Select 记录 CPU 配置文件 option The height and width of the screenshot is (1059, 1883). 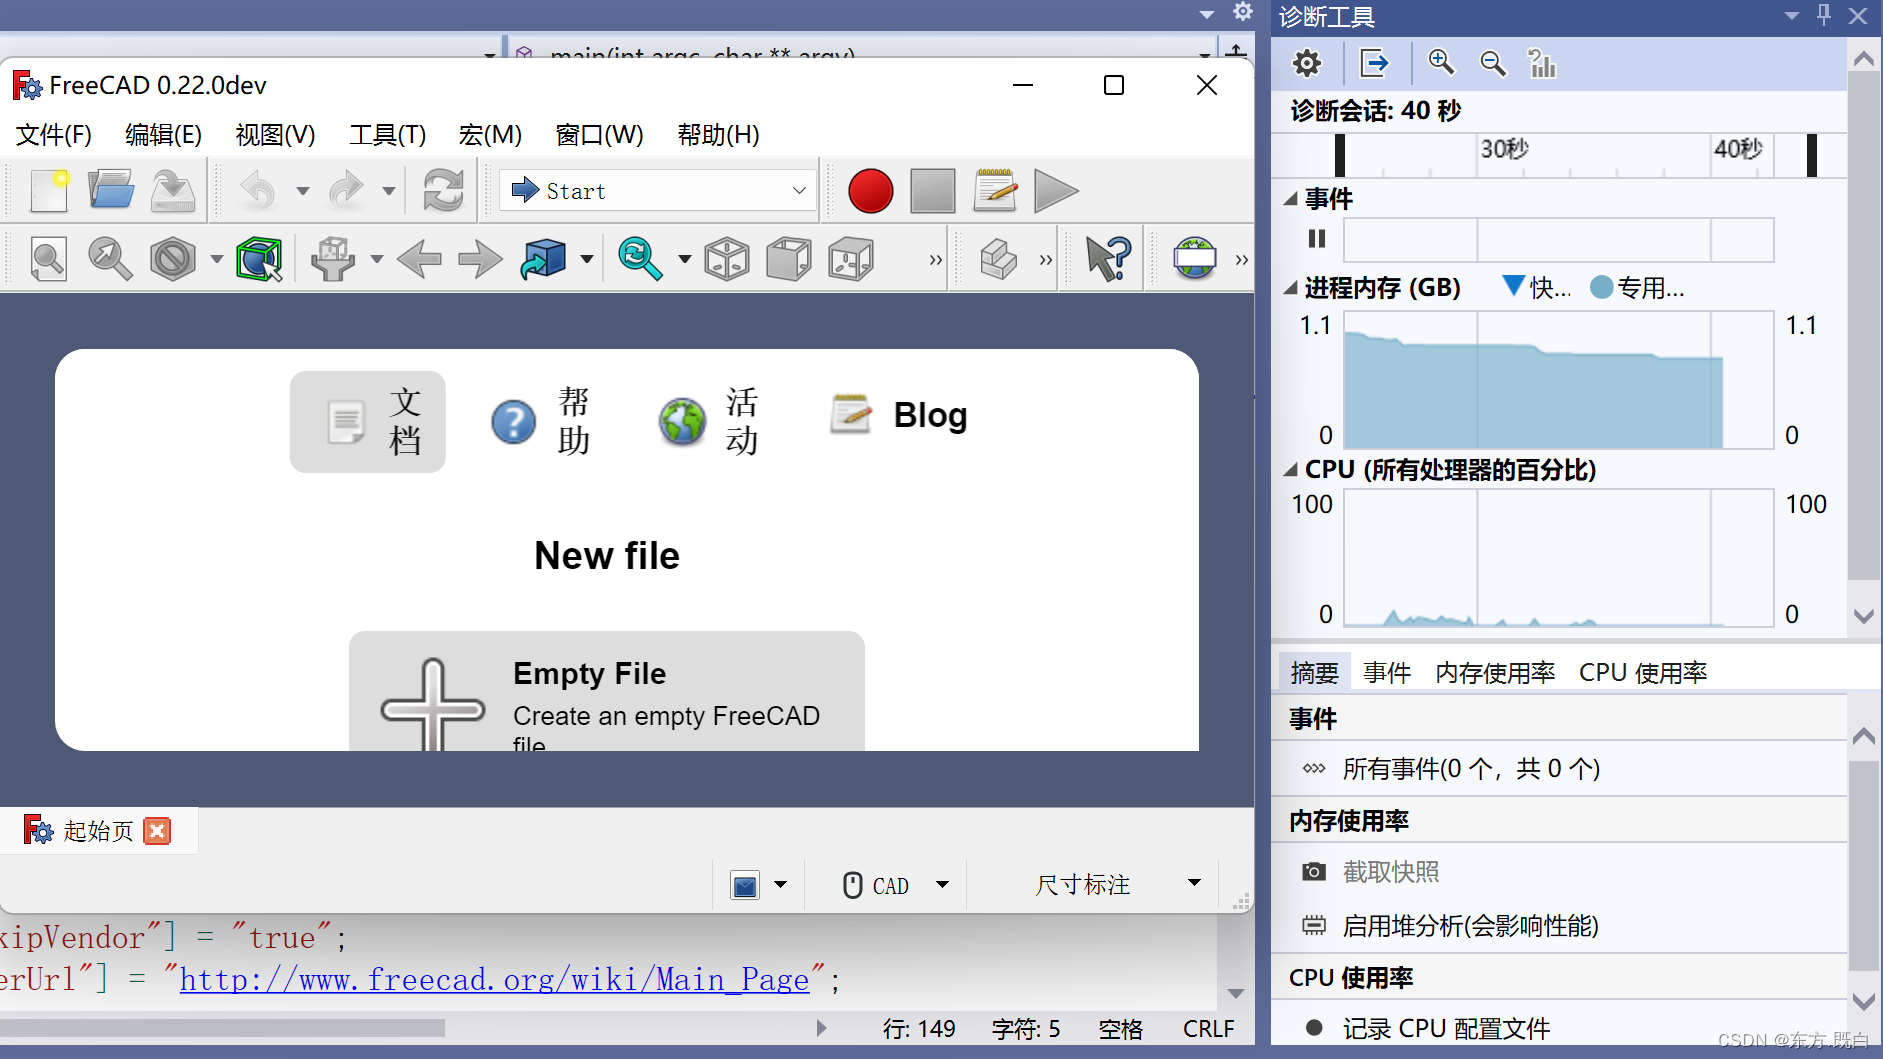click(x=1447, y=1027)
